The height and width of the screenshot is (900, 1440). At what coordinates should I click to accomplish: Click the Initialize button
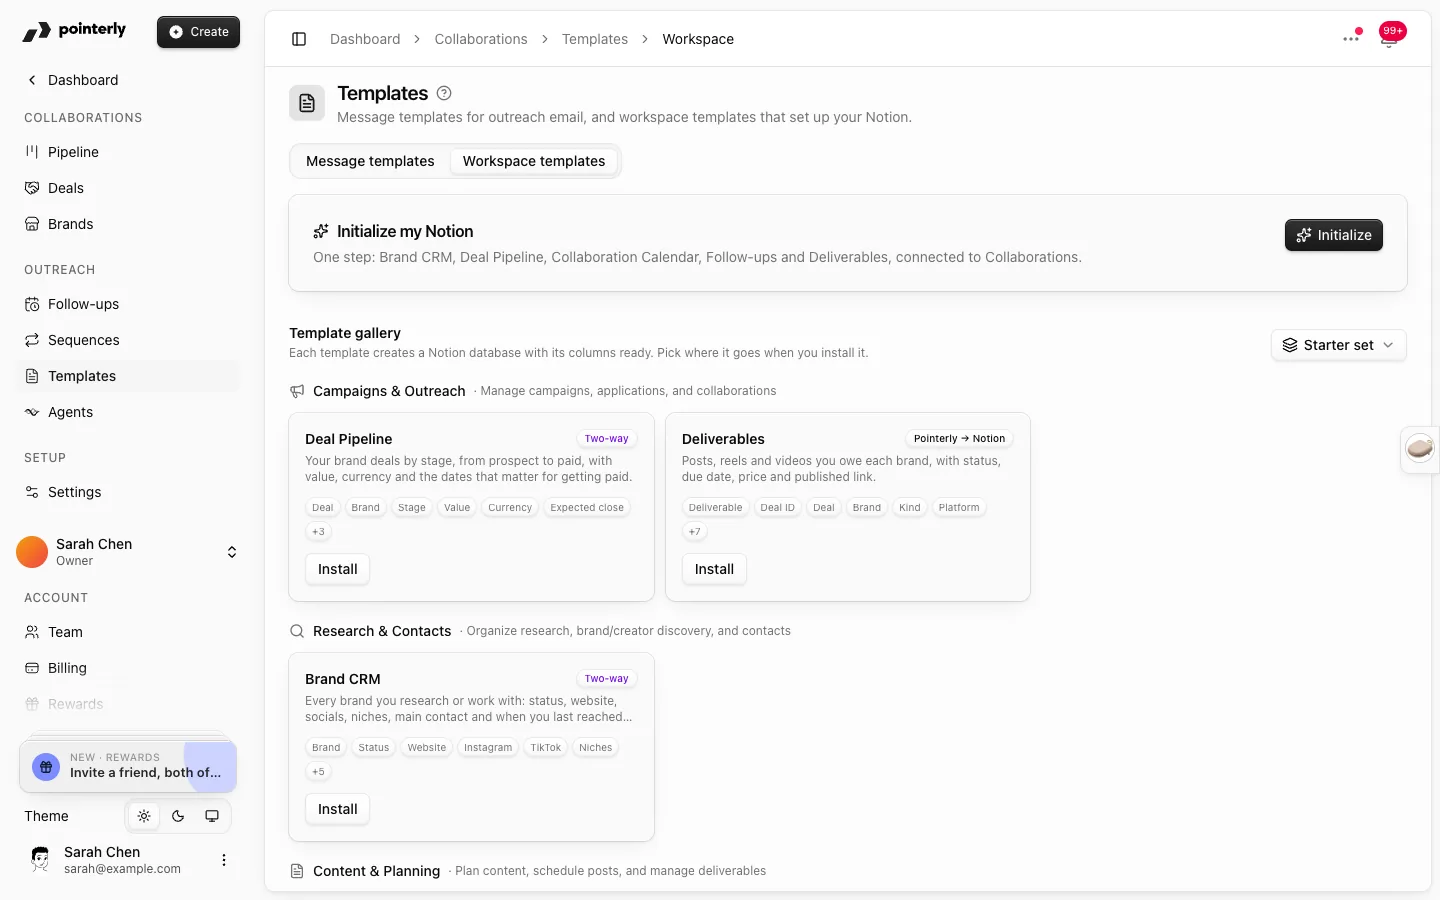[x=1334, y=235]
